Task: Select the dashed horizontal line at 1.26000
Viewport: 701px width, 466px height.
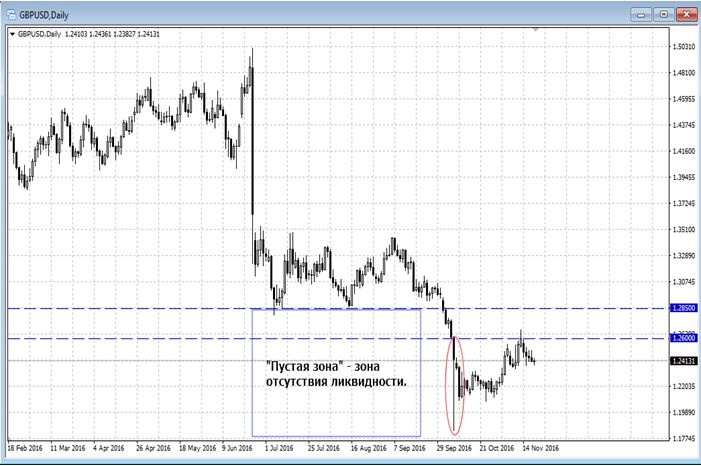Action: [150, 339]
